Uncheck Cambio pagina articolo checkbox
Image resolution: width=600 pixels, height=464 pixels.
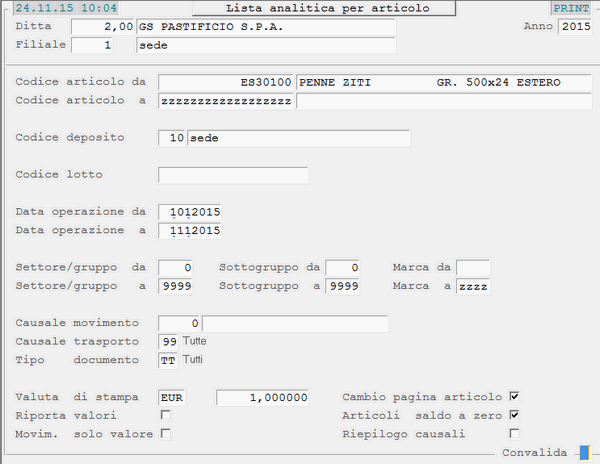515,396
